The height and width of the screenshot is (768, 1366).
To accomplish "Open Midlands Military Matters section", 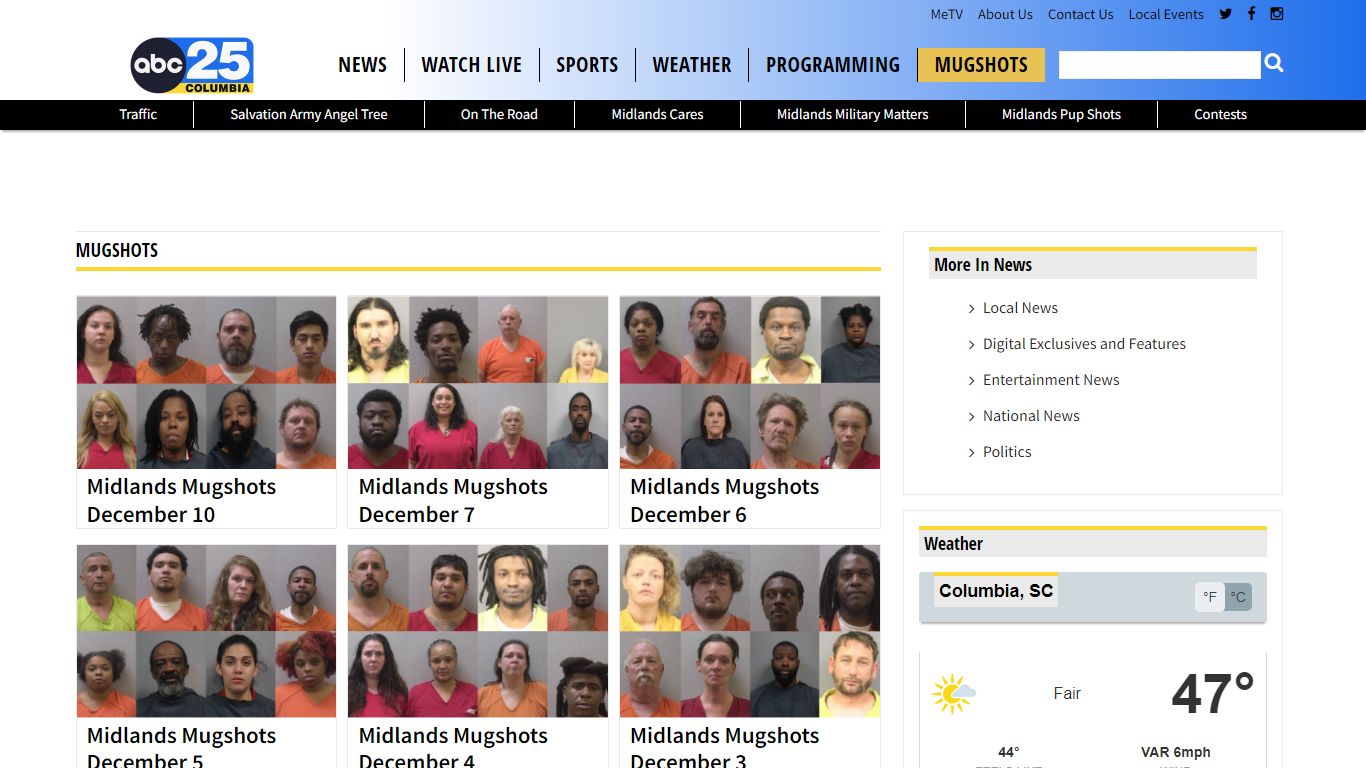I will click(x=853, y=114).
